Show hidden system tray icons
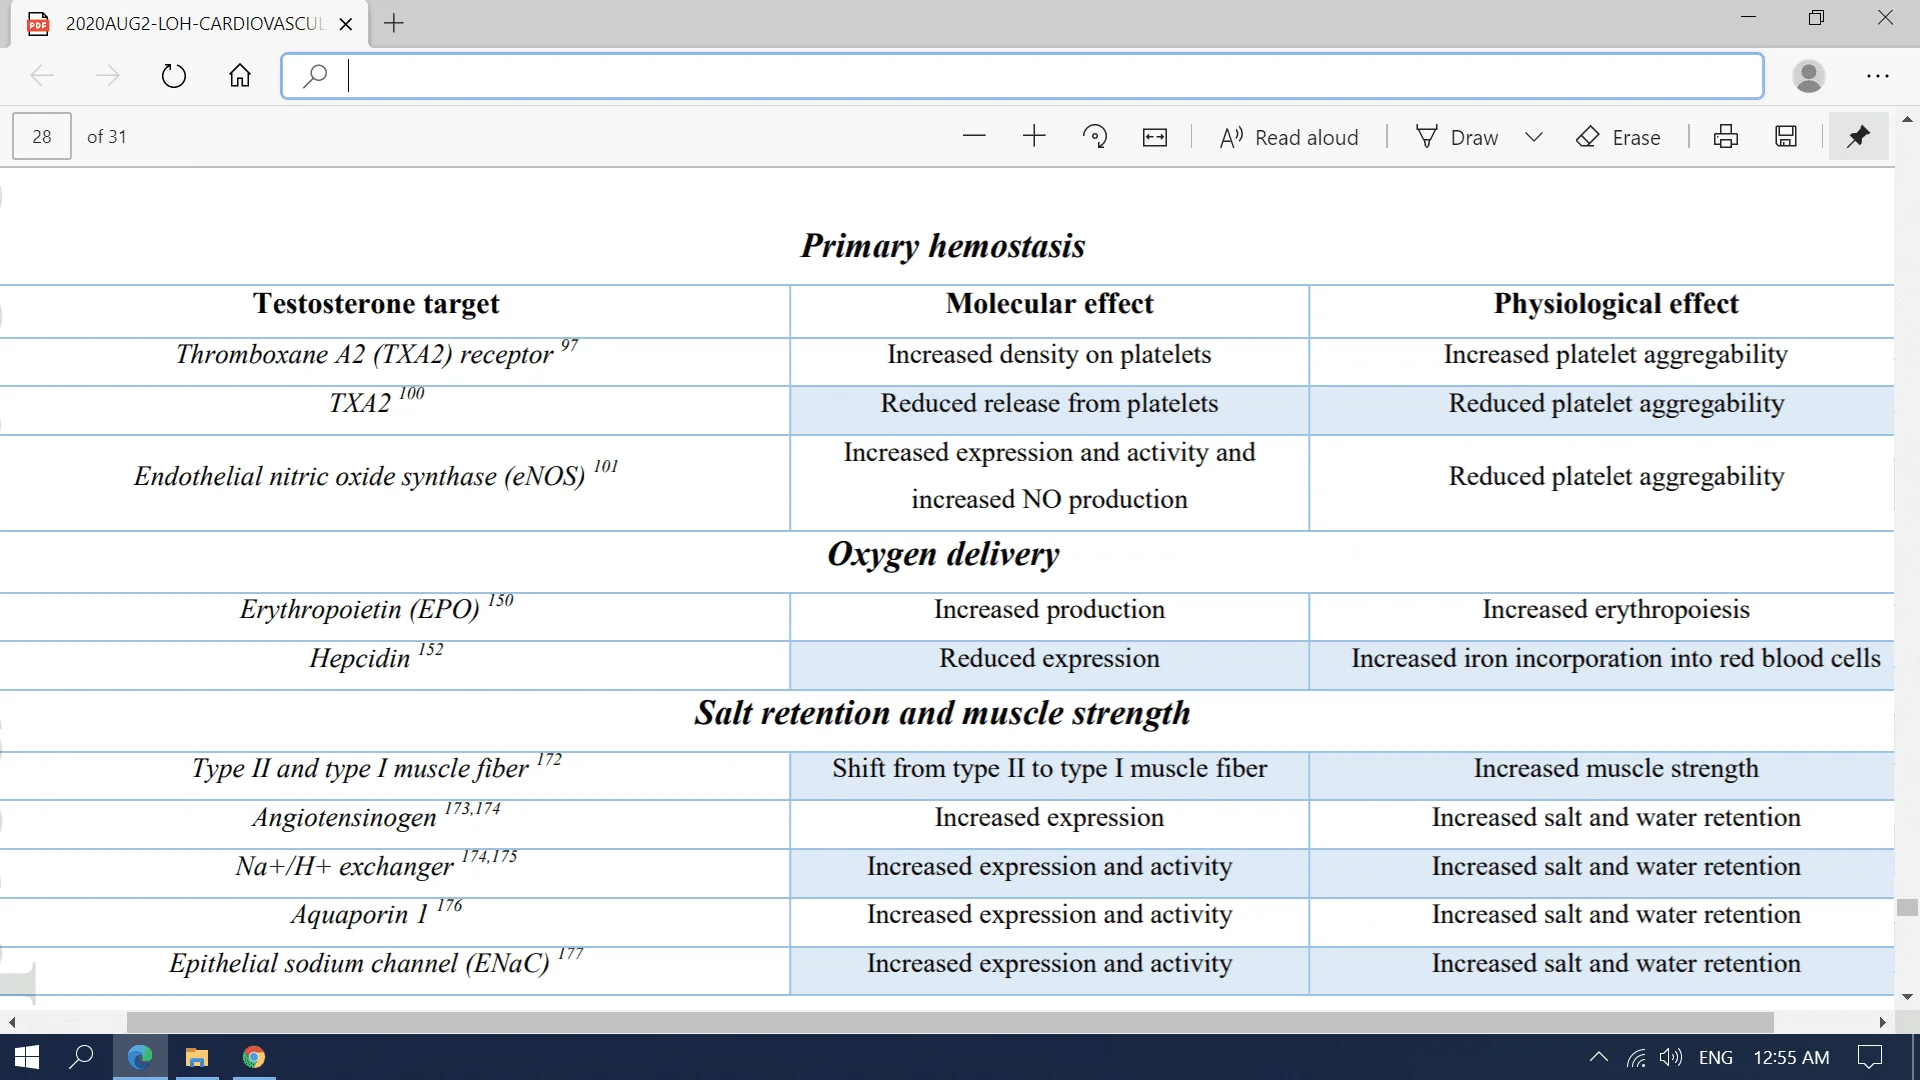1920x1080 pixels. [1599, 1057]
